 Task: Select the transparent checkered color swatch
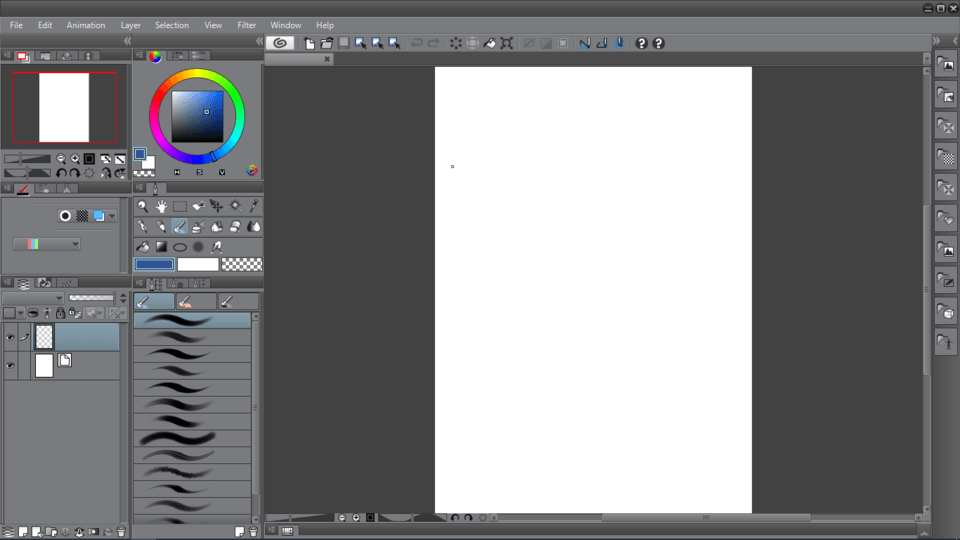[242, 265]
